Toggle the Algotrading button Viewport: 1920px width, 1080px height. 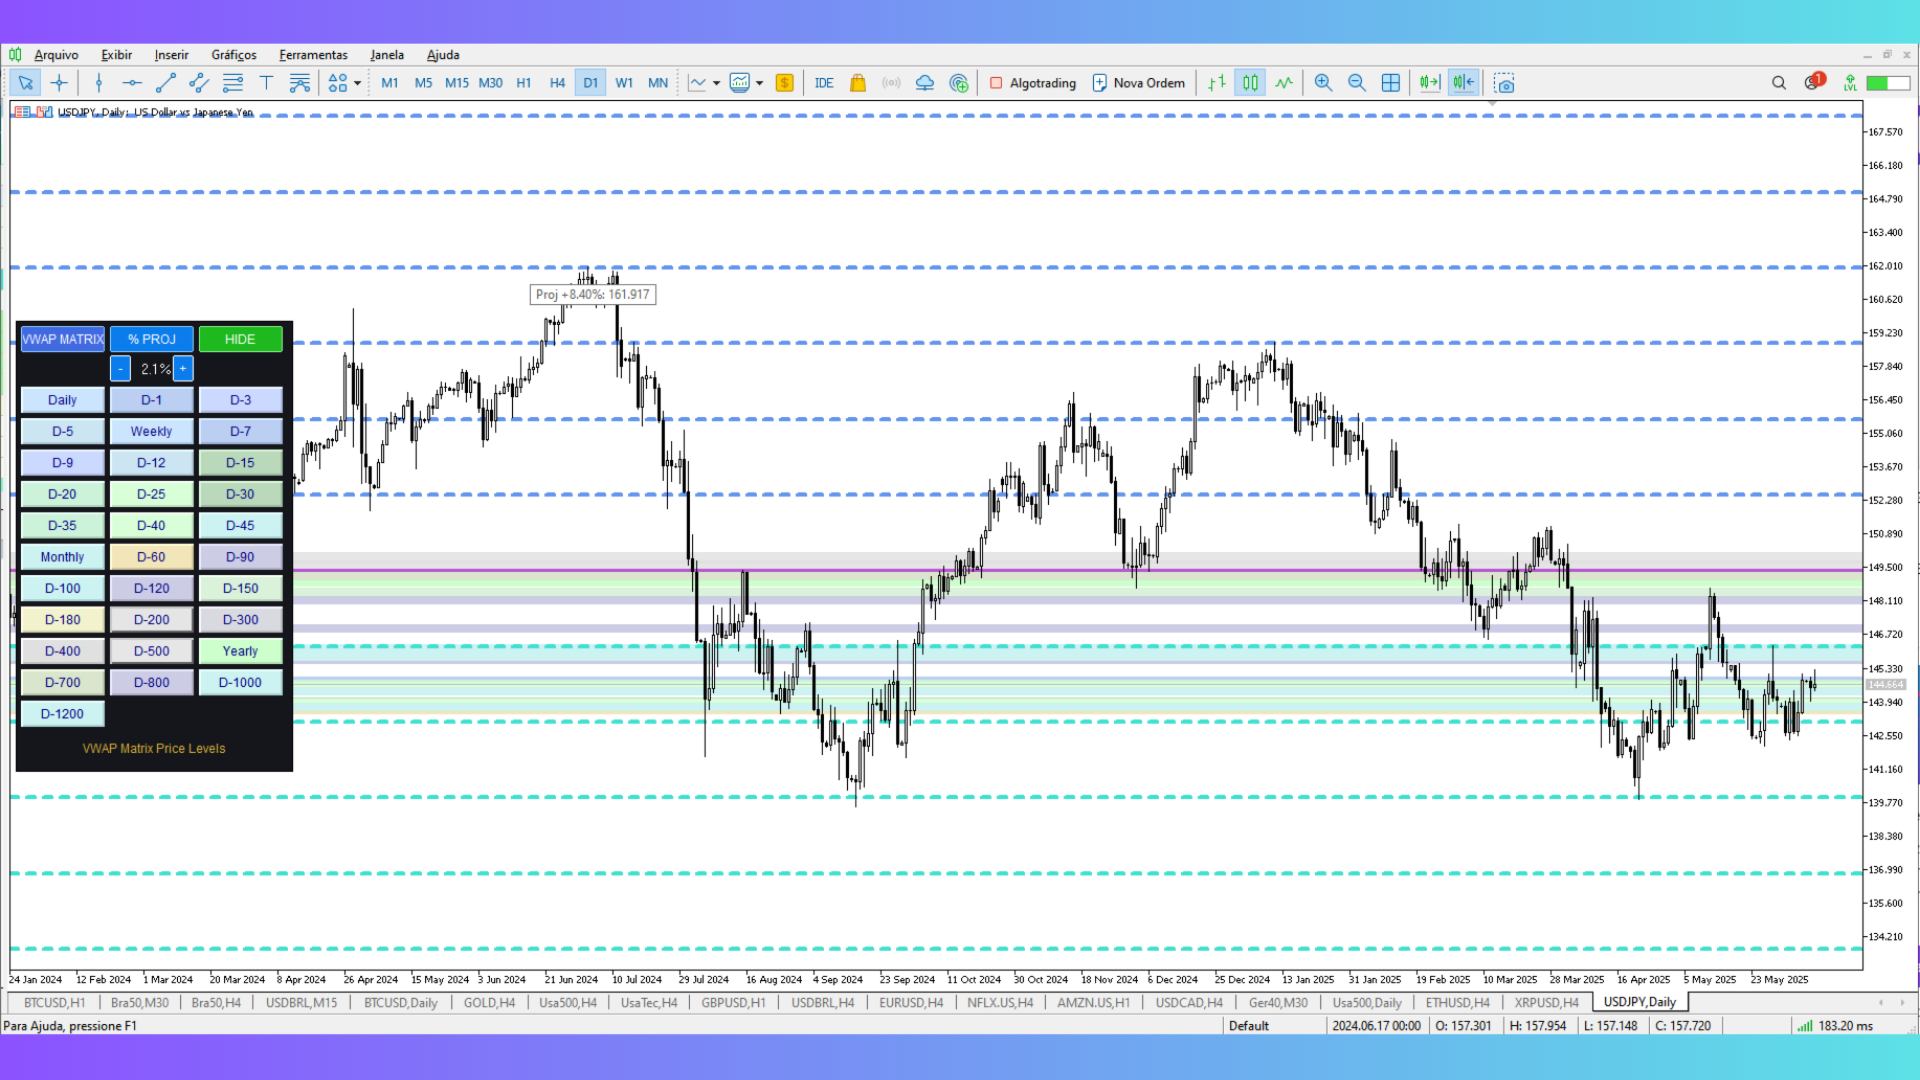pyautogui.click(x=1033, y=83)
